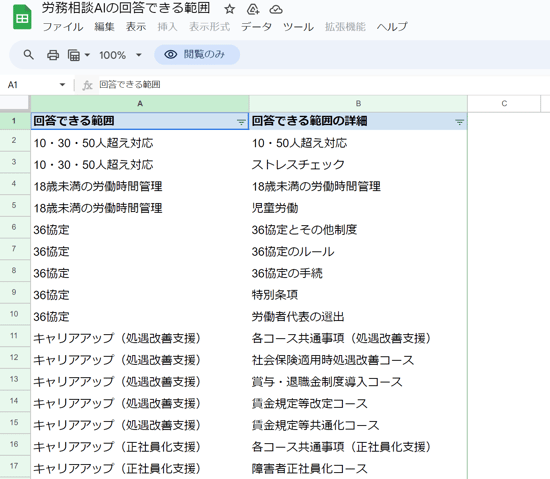Screen dimensions: 550x479
Task: Click the cell containing ストレスチェック
Action: pos(358,164)
